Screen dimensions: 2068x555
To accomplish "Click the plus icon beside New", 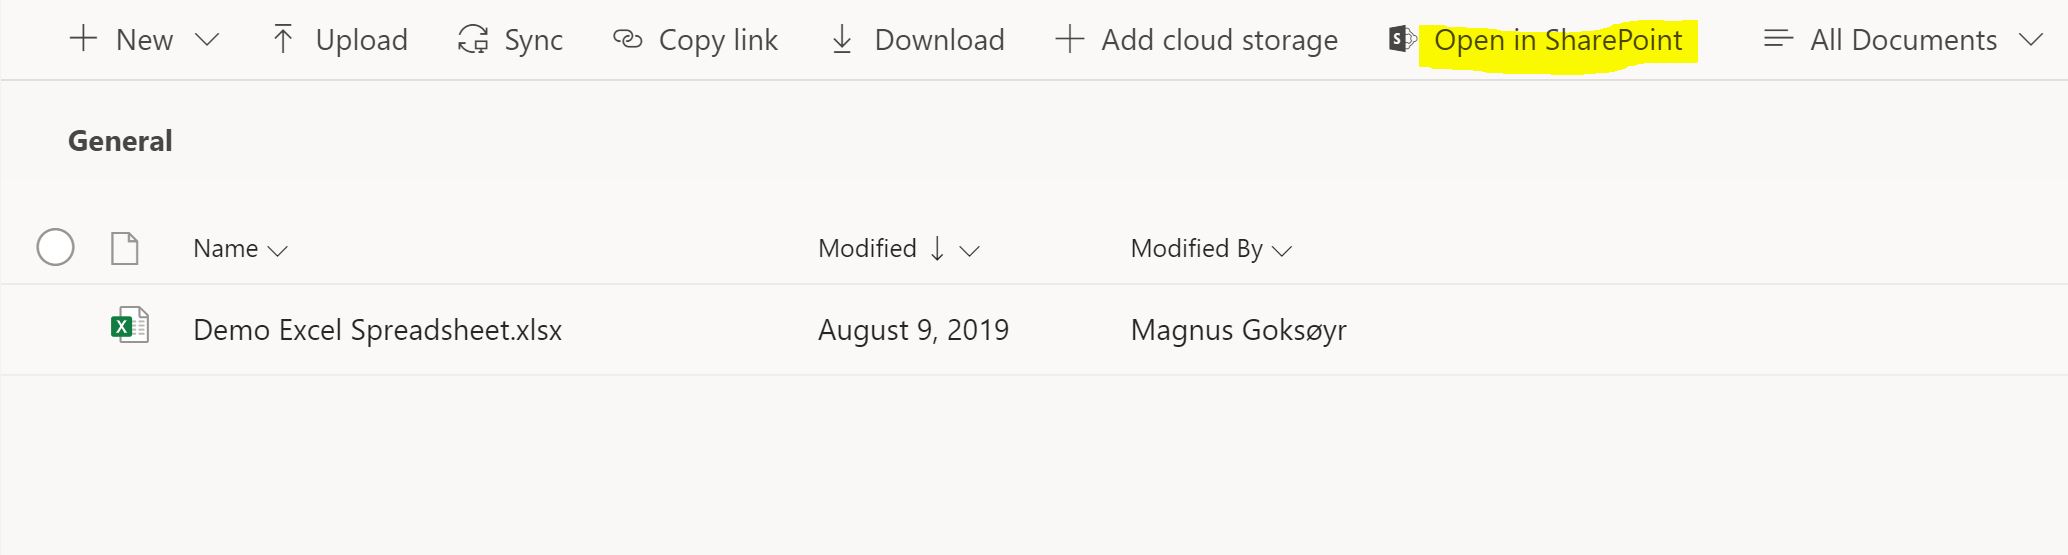I will pyautogui.click(x=83, y=40).
